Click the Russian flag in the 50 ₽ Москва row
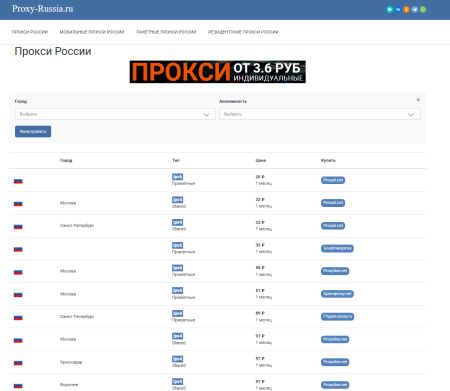 18,272
